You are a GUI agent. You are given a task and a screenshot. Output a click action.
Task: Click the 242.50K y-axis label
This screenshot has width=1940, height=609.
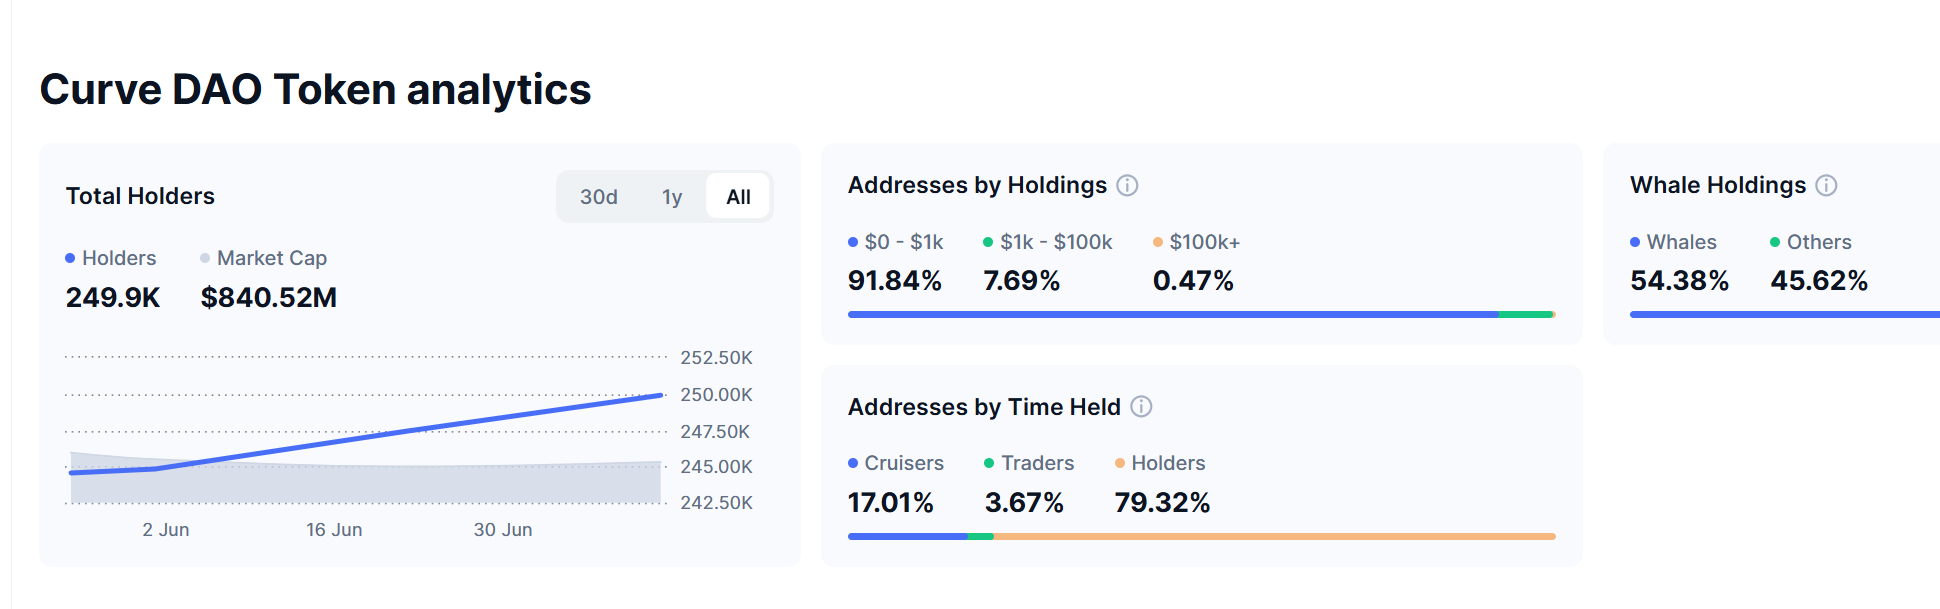coord(717,503)
